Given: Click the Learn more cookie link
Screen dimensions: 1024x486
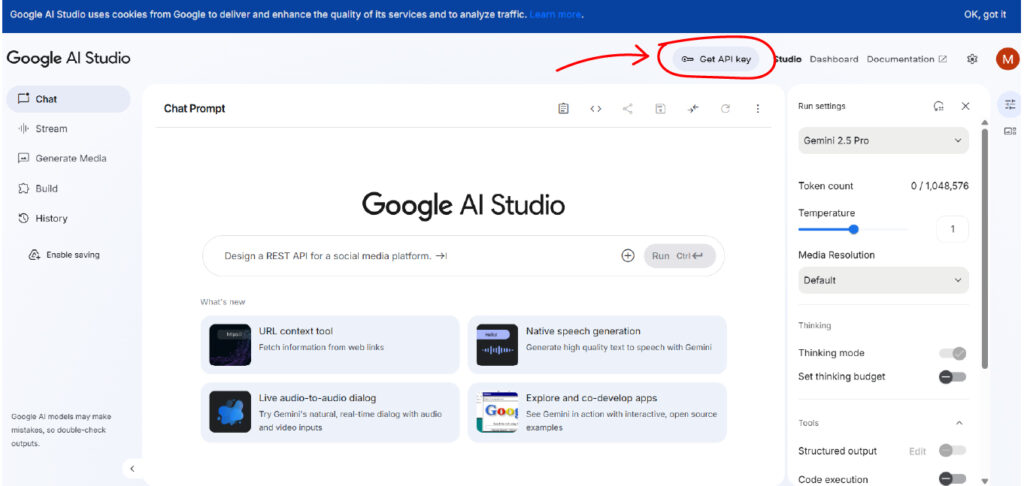Looking at the screenshot, I should [556, 15].
